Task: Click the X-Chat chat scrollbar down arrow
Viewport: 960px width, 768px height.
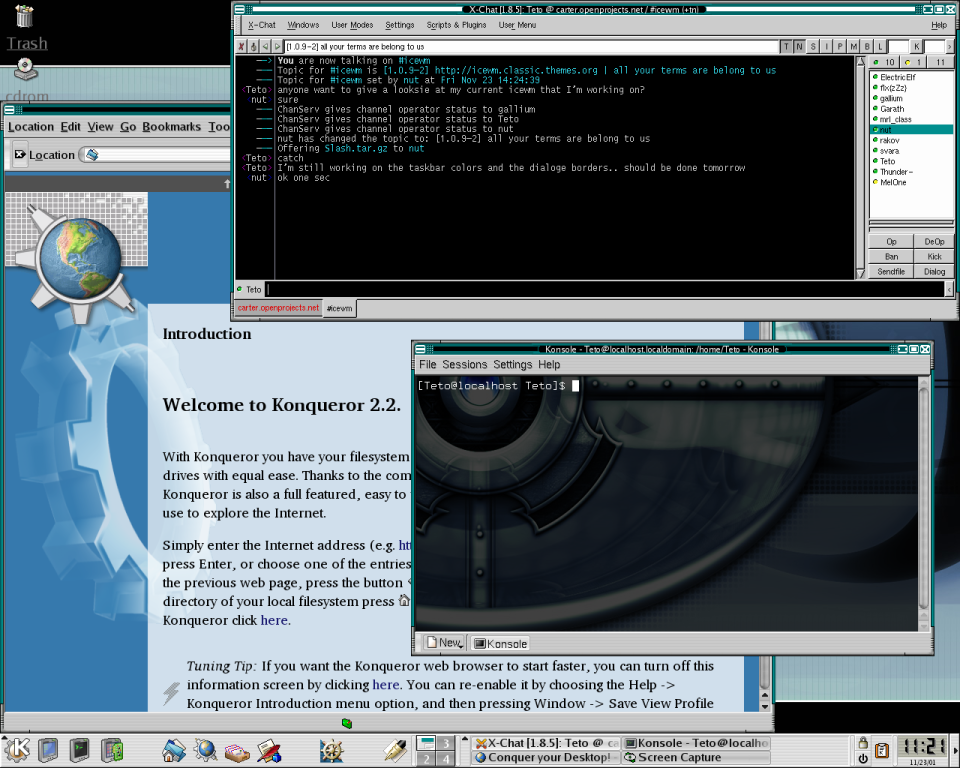Action: (x=860, y=273)
